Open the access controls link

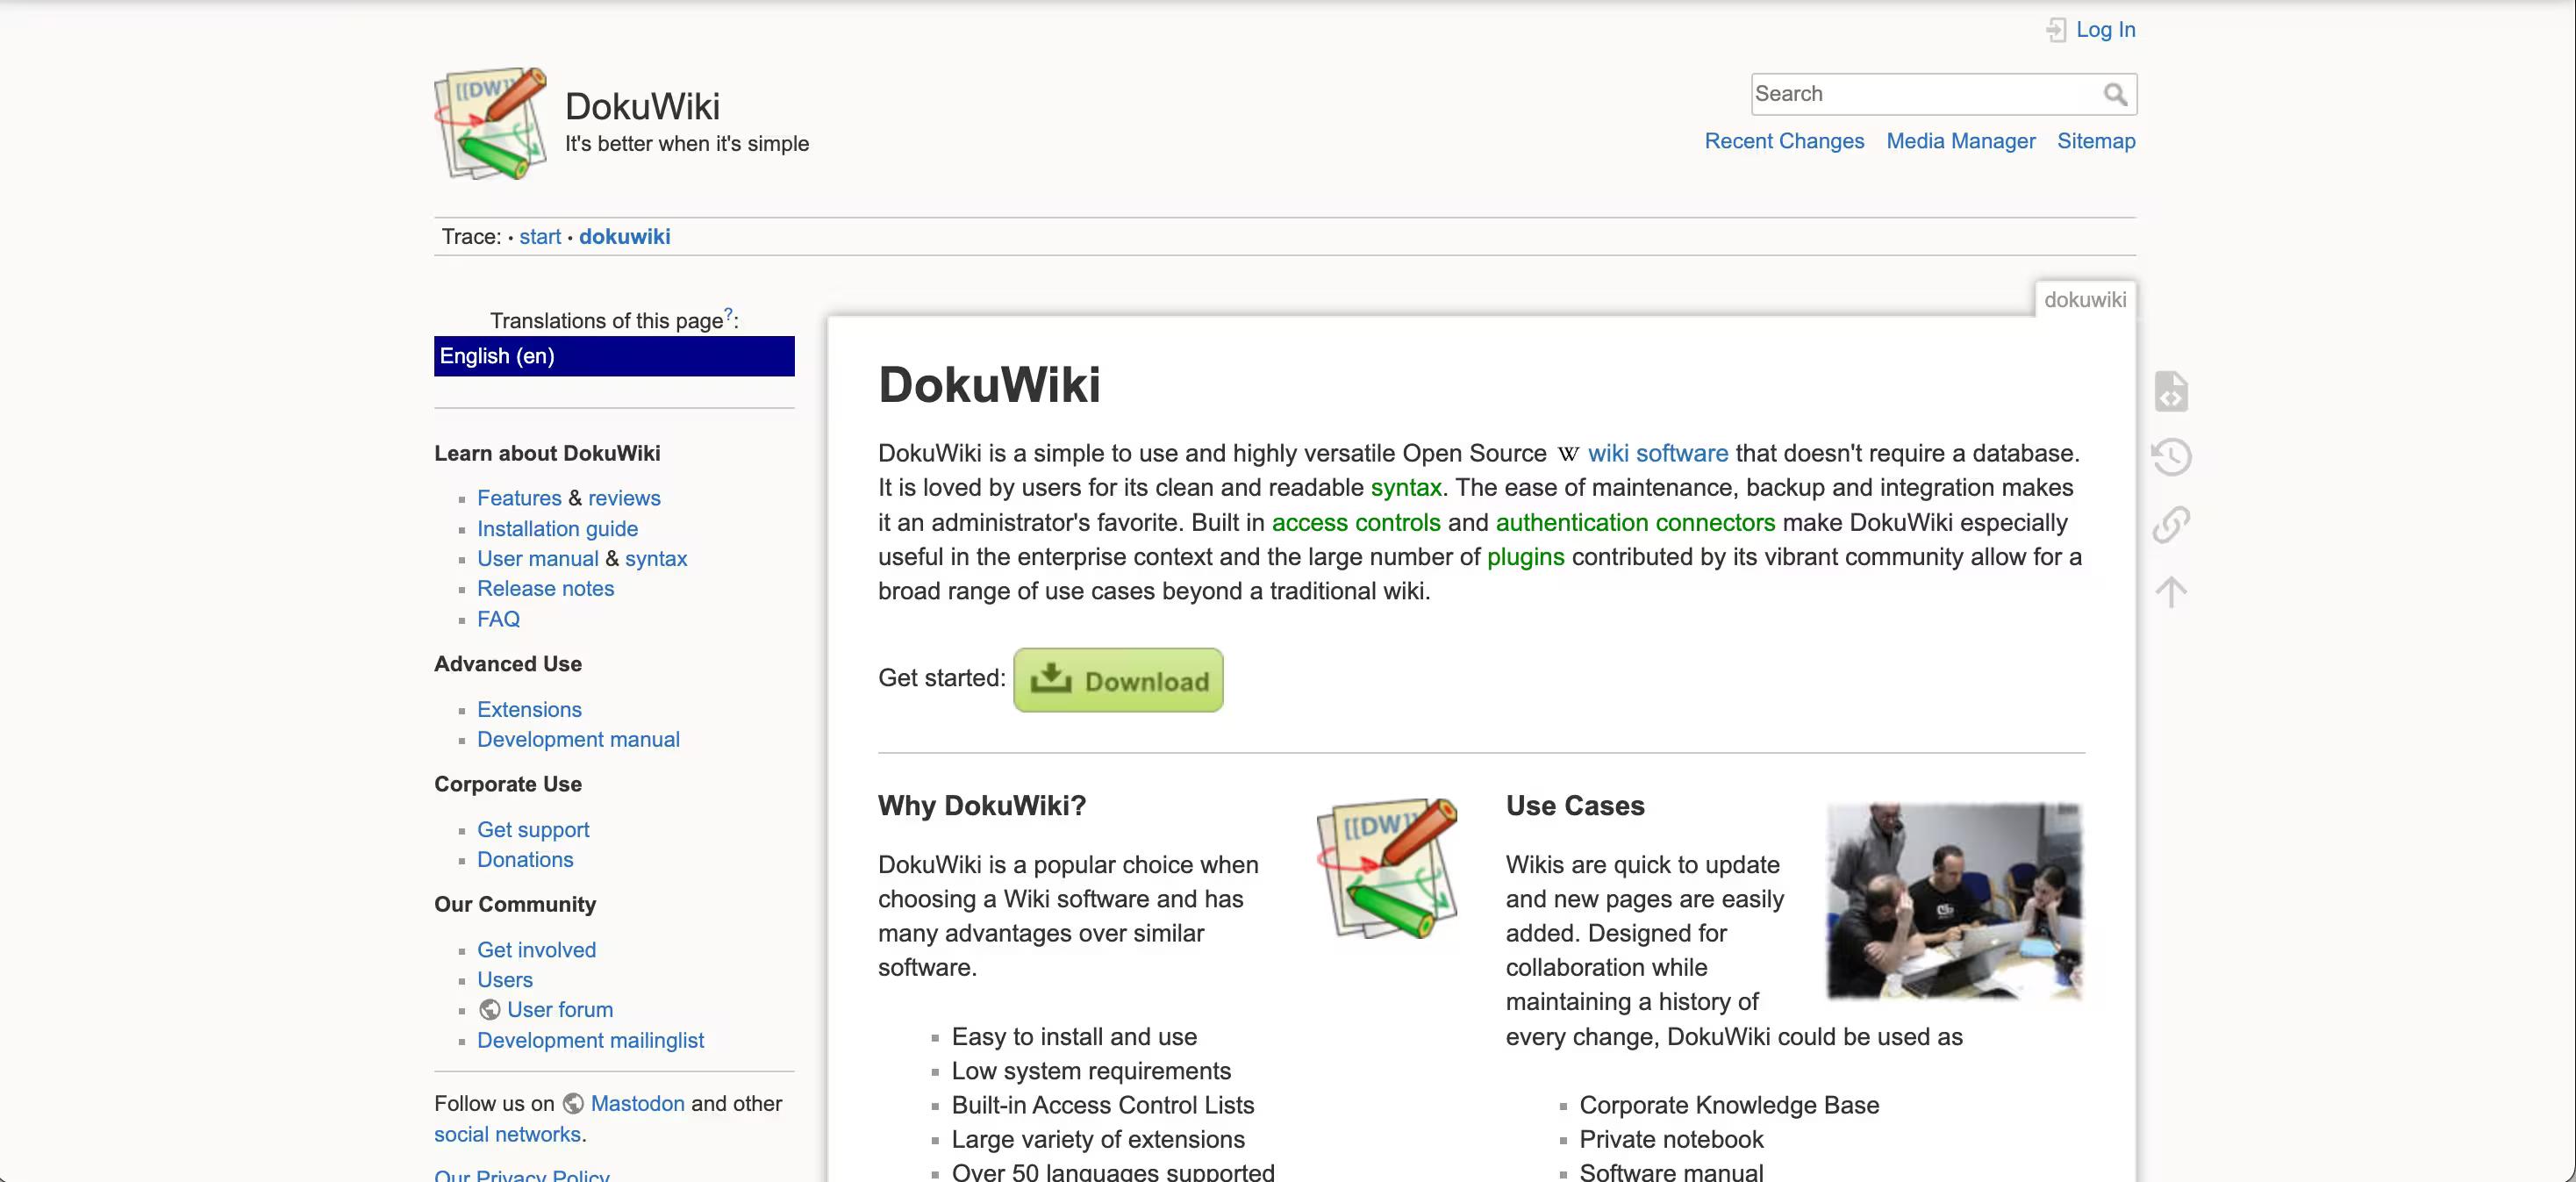pos(1356,523)
